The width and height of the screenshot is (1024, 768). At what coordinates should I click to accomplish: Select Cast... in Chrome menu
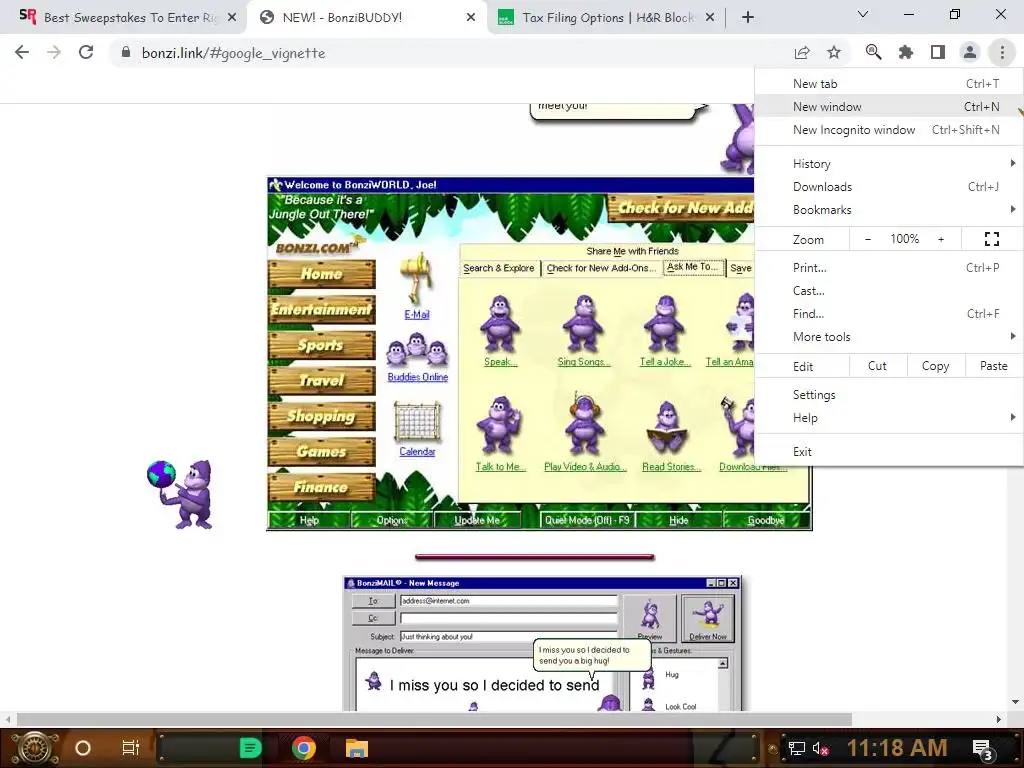pyautogui.click(x=889, y=291)
